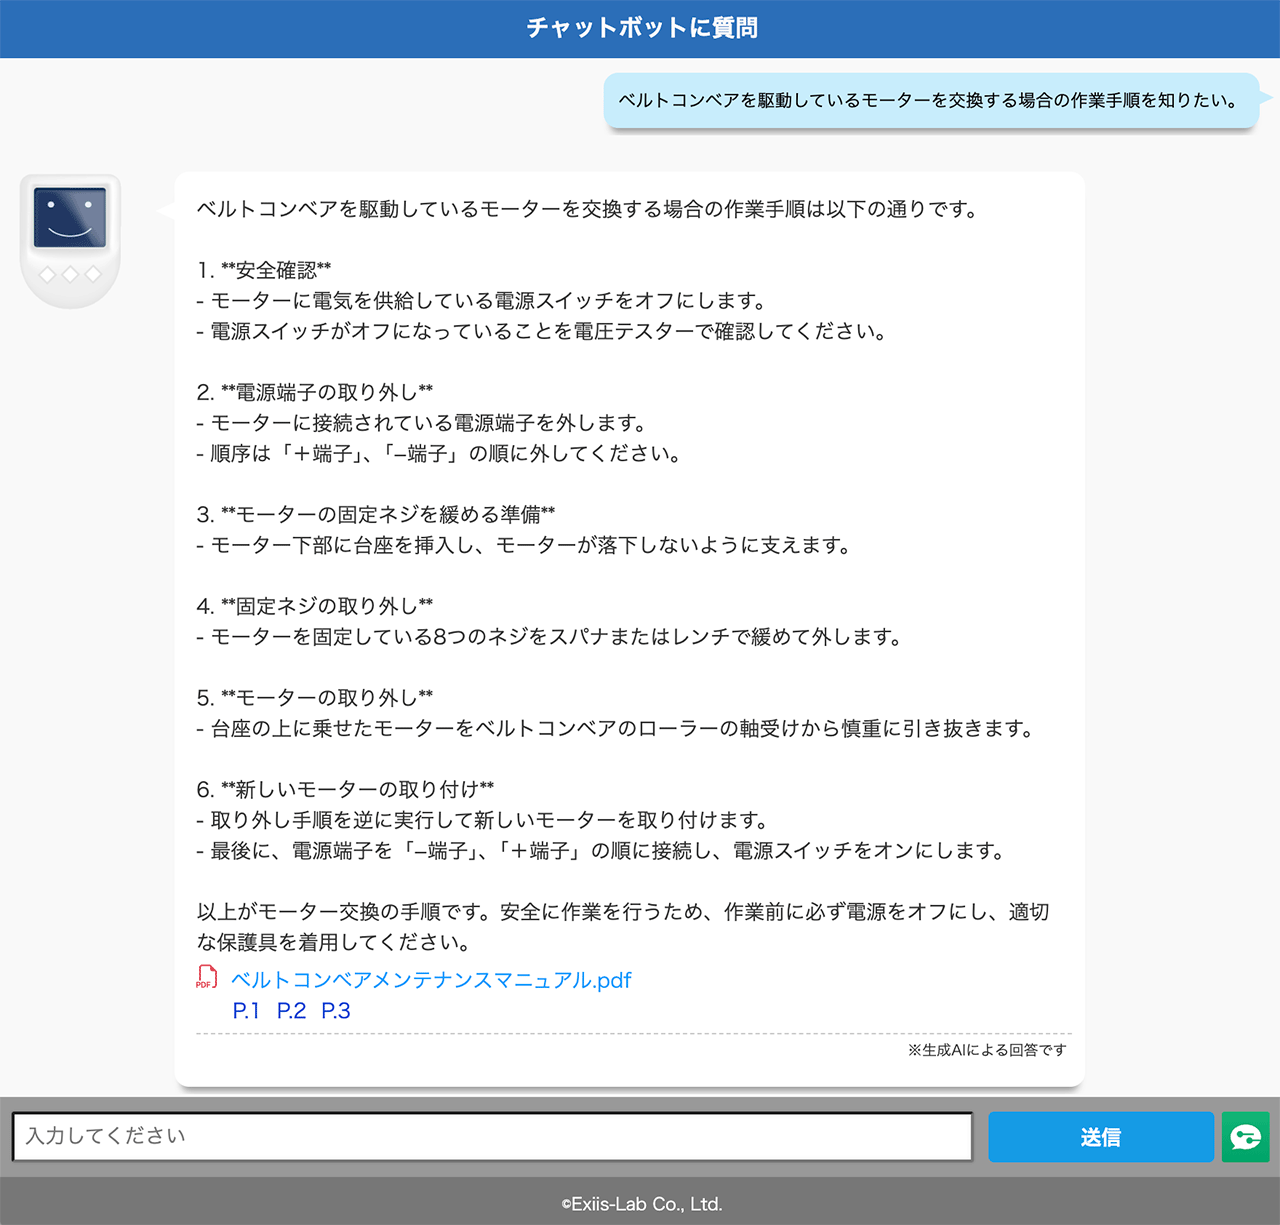
Task: Open page P.1 of the manual
Action: point(246,1011)
